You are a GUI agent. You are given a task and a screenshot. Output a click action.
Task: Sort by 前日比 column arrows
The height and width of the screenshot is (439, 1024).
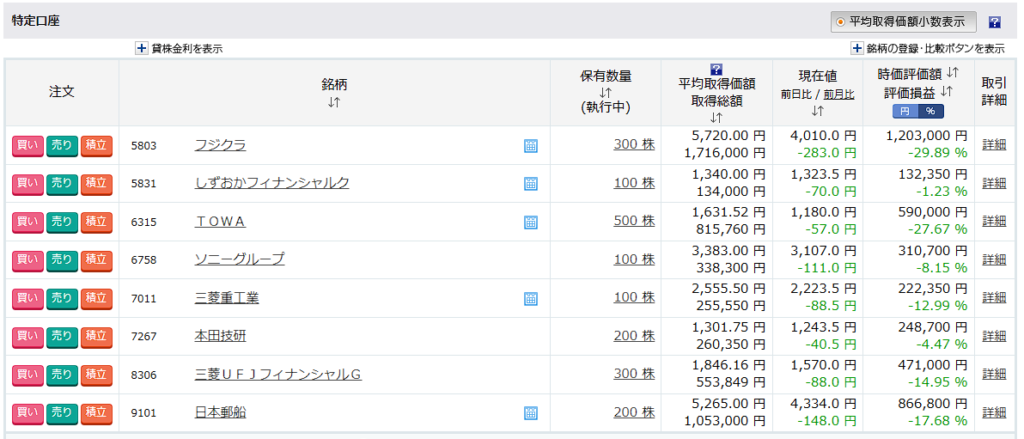point(818,110)
